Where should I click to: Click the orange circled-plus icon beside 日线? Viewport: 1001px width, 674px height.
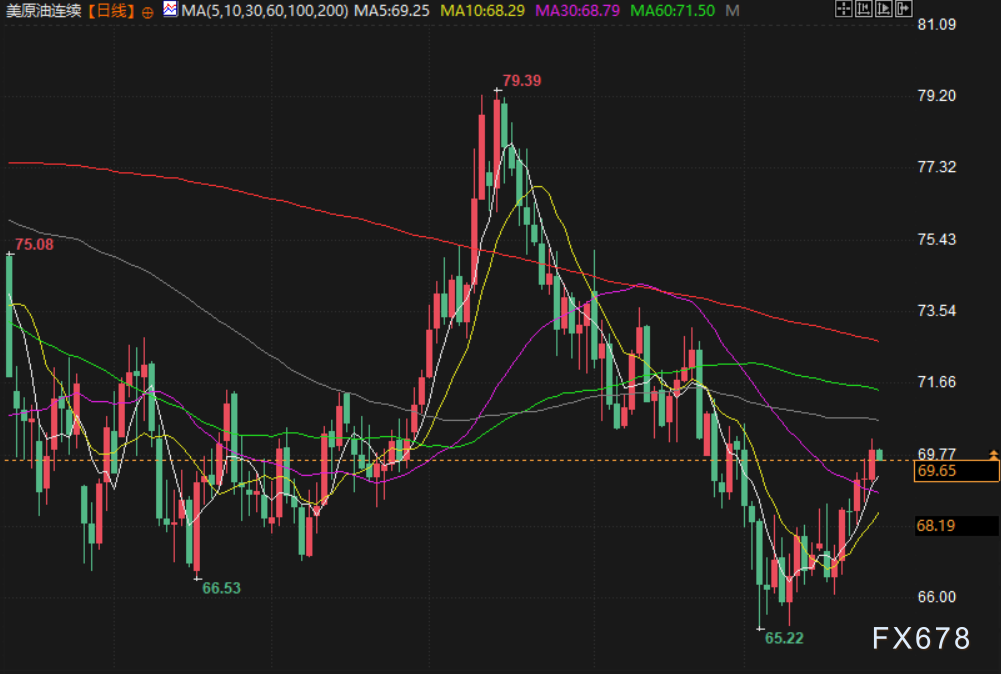tap(148, 10)
